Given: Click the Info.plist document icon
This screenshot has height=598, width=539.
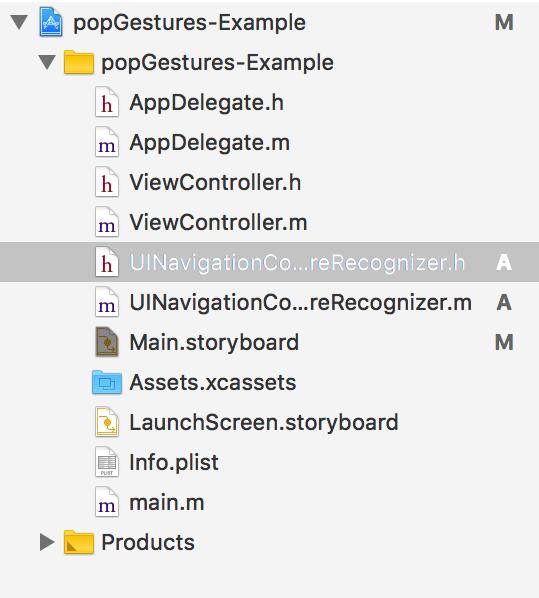Looking at the screenshot, I should pos(107,462).
